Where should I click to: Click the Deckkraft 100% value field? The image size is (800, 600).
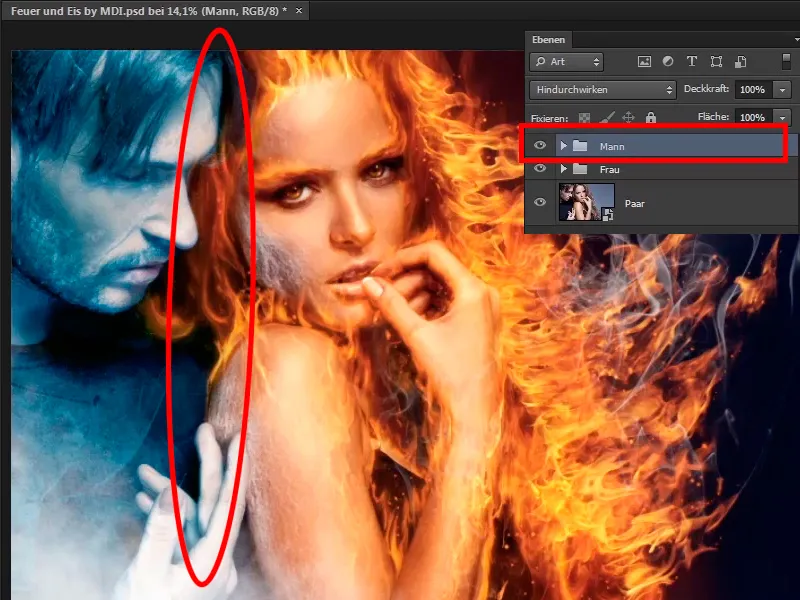pos(753,90)
